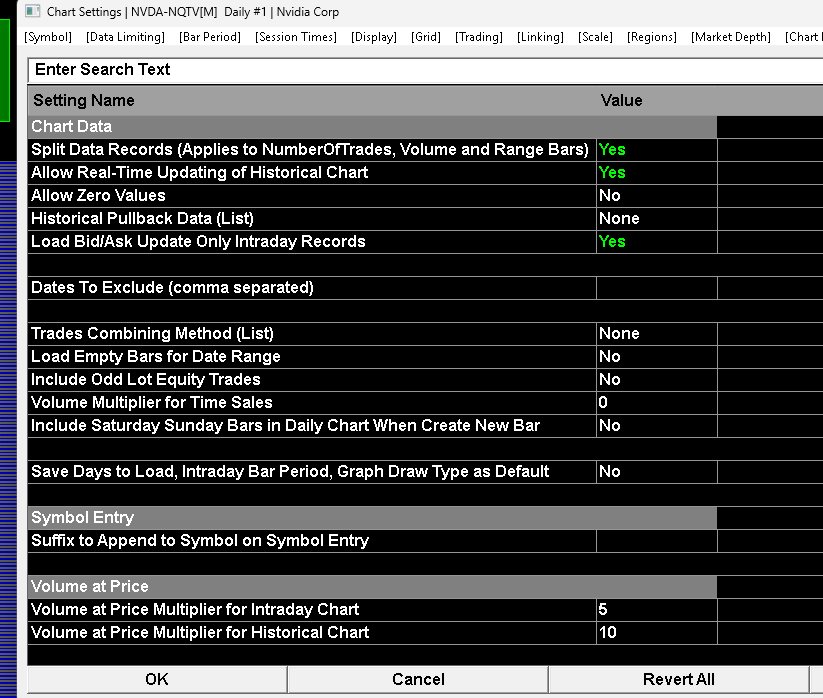Toggle Load Bid/Ask Update Only Intraday Records
This screenshot has height=698, width=823.
(657, 241)
